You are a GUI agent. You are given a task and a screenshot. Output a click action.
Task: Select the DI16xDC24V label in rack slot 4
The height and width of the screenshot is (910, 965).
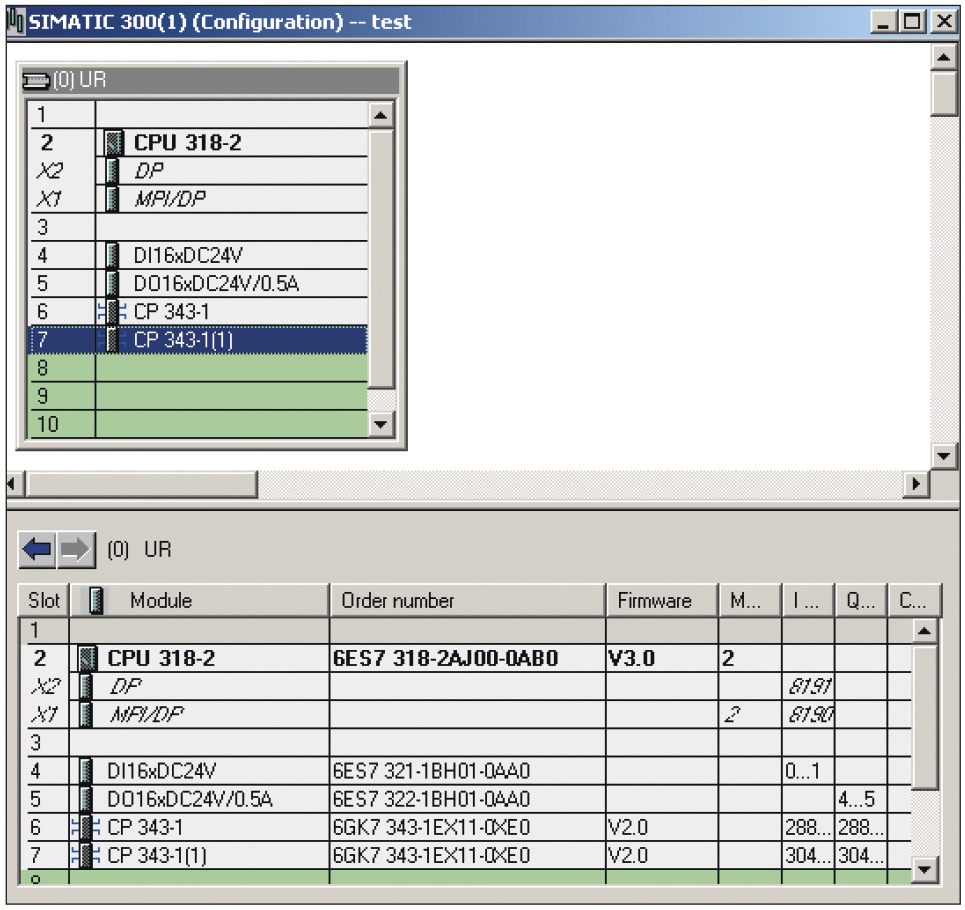(188, 255)
